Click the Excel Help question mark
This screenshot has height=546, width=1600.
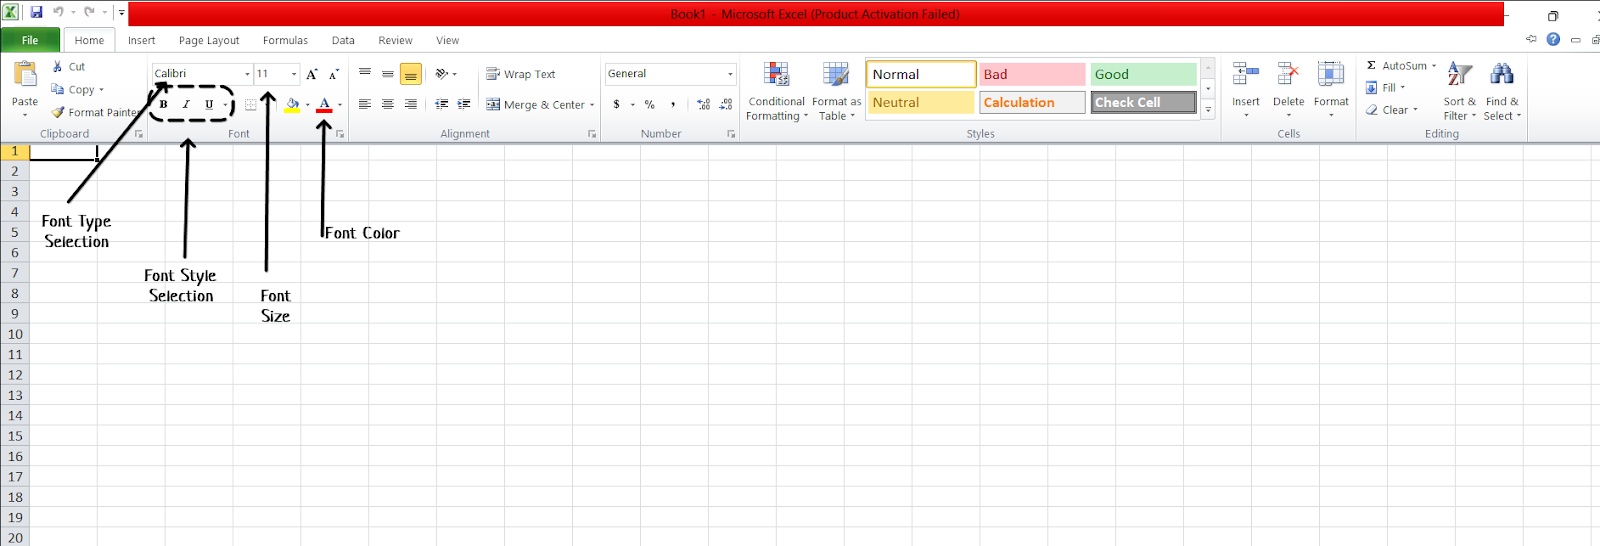pos(1553,40)
